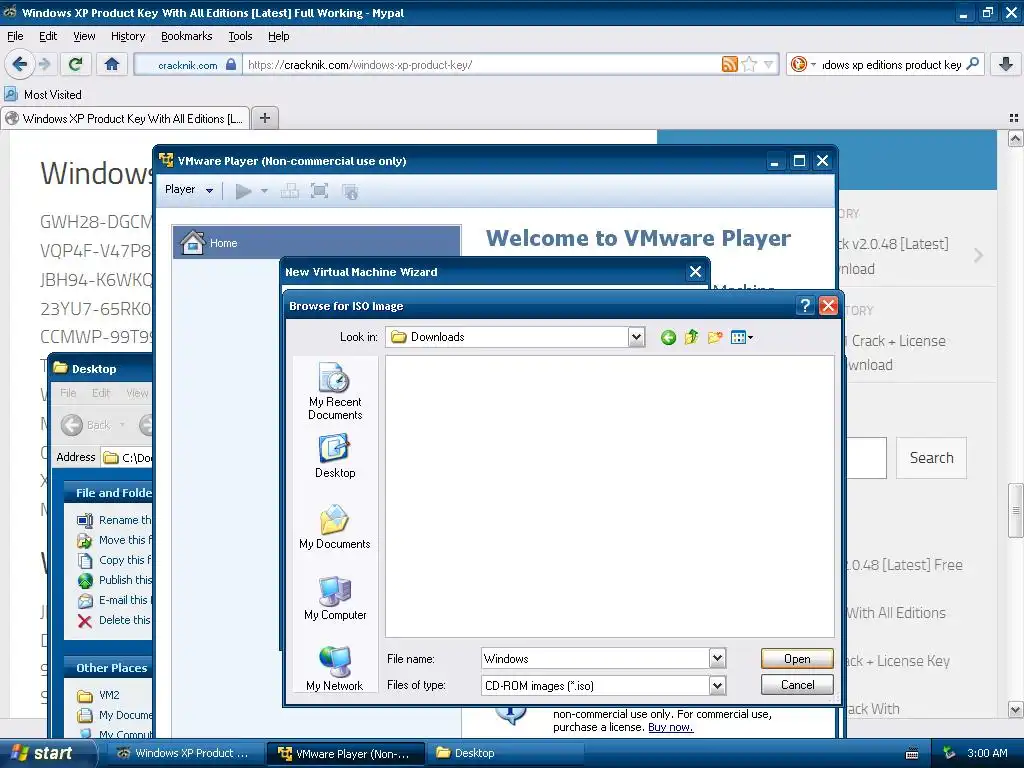Click Rename th… in Desktop folder tasks

114,520
